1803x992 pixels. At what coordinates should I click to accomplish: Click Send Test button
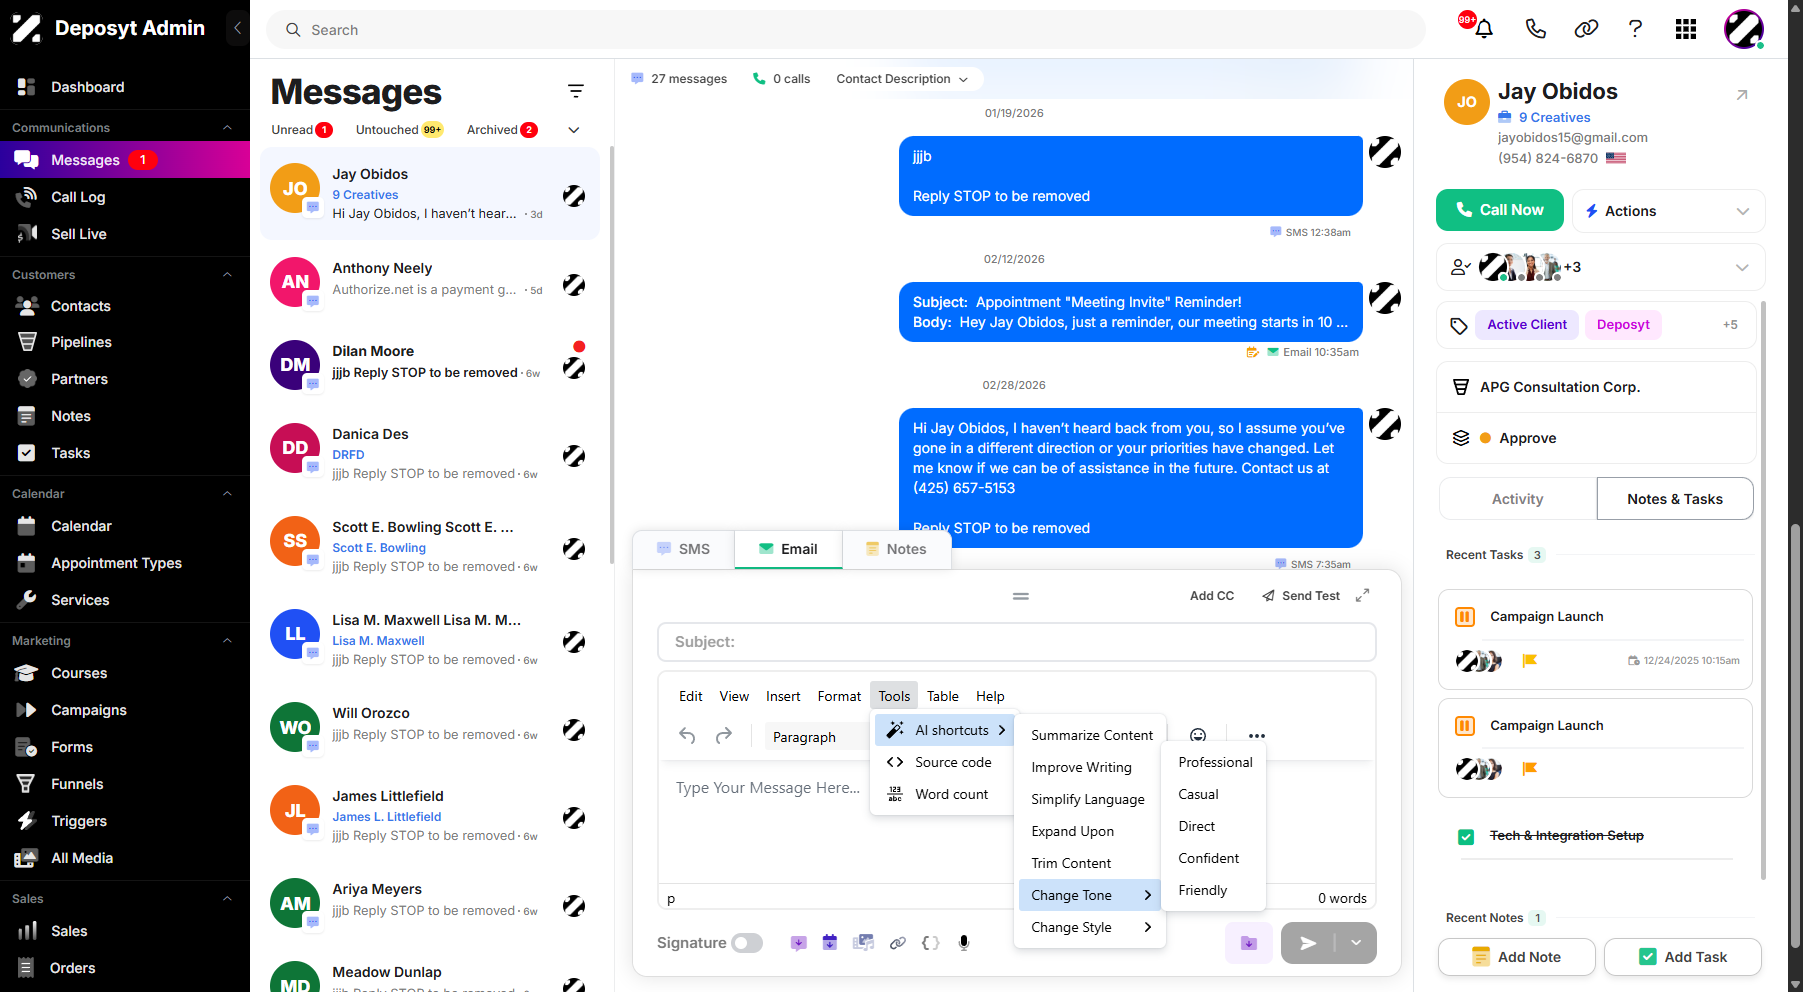tap(1301, 595)
